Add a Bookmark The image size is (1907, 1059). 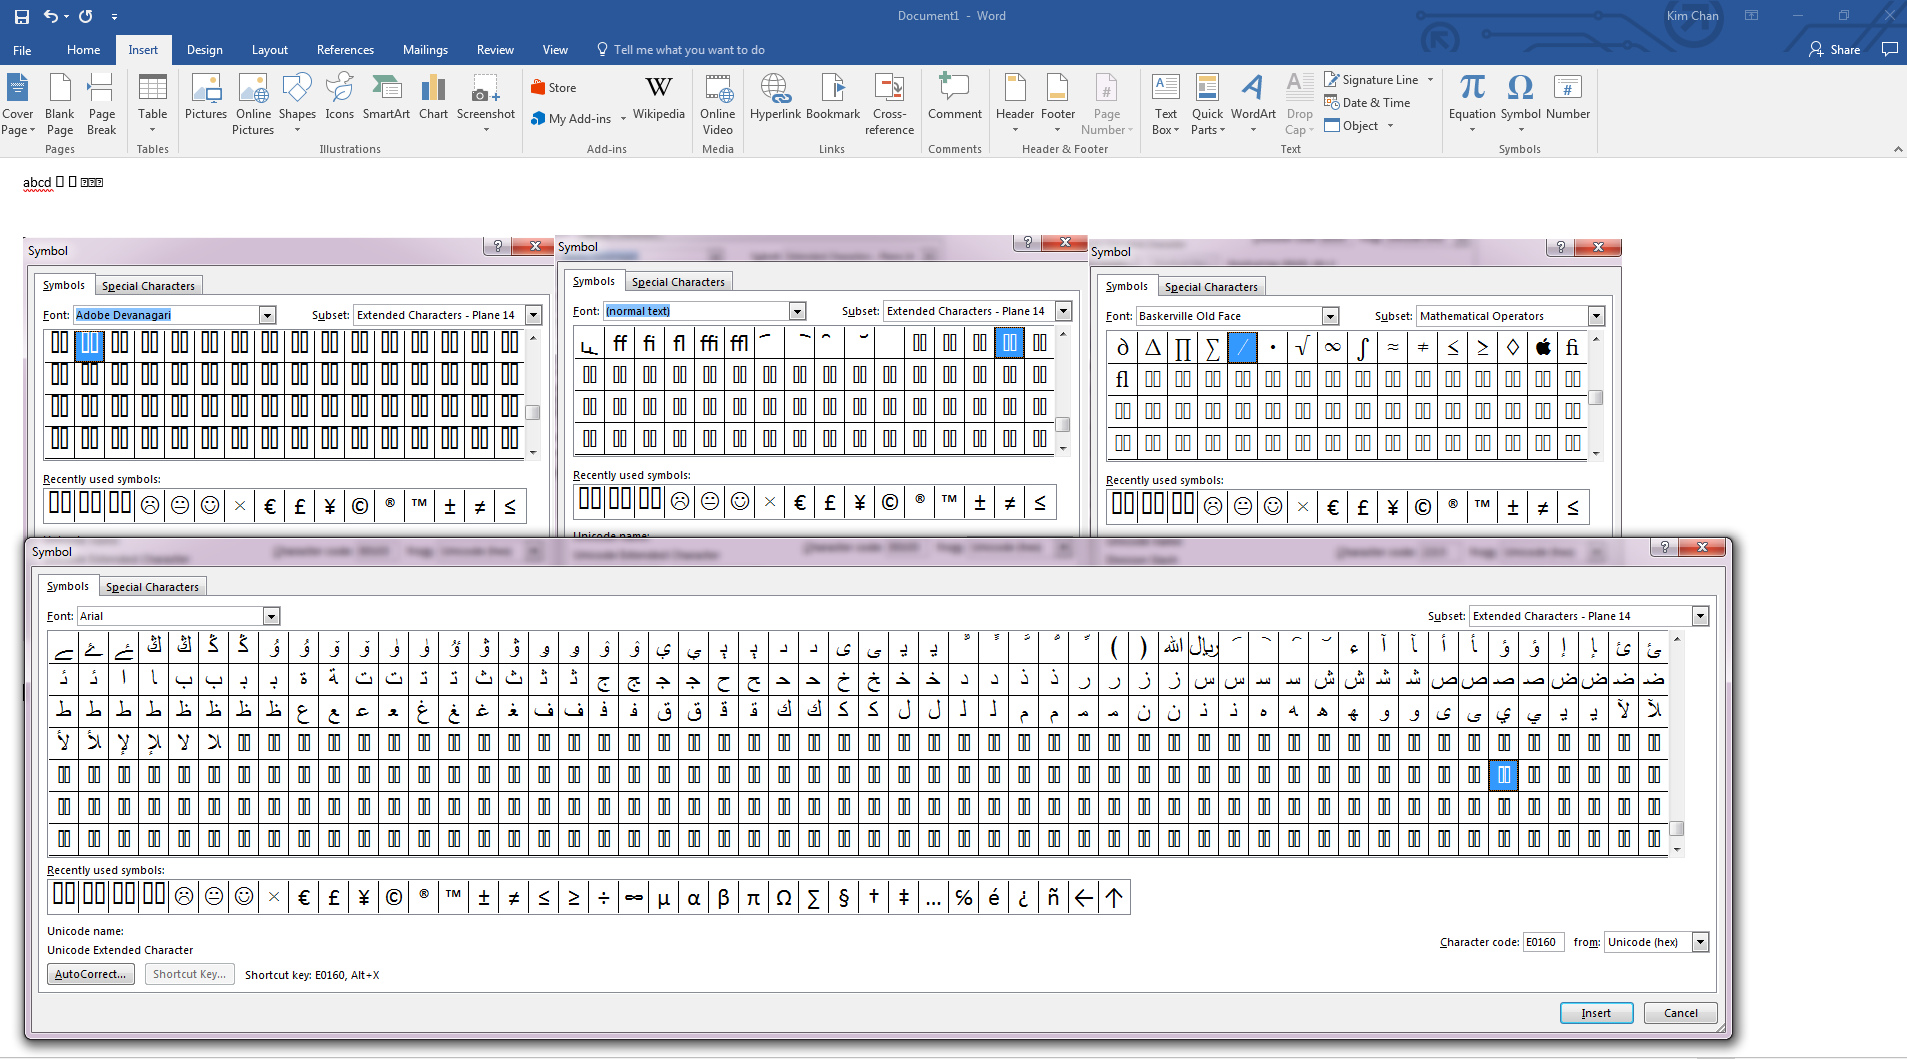(x=833, y=97)
